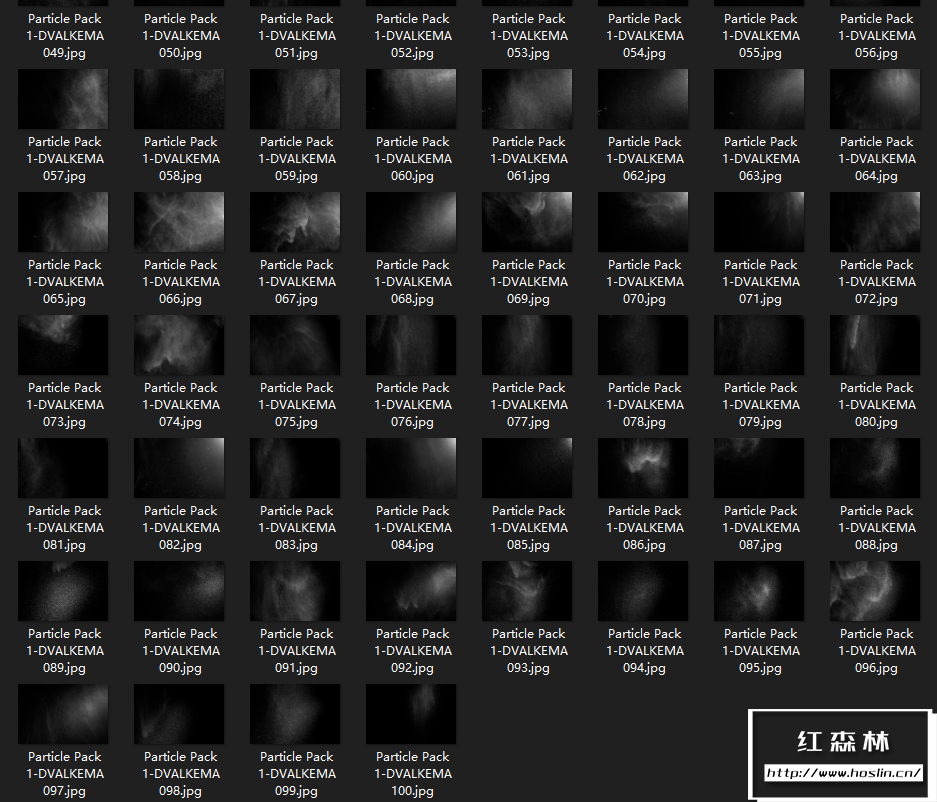Select thumbnail of Particle Pack 1-DVALKEMA 084.jpg
Screen dimensions: 937x802
pyautogui.click(x=411, y=468)
